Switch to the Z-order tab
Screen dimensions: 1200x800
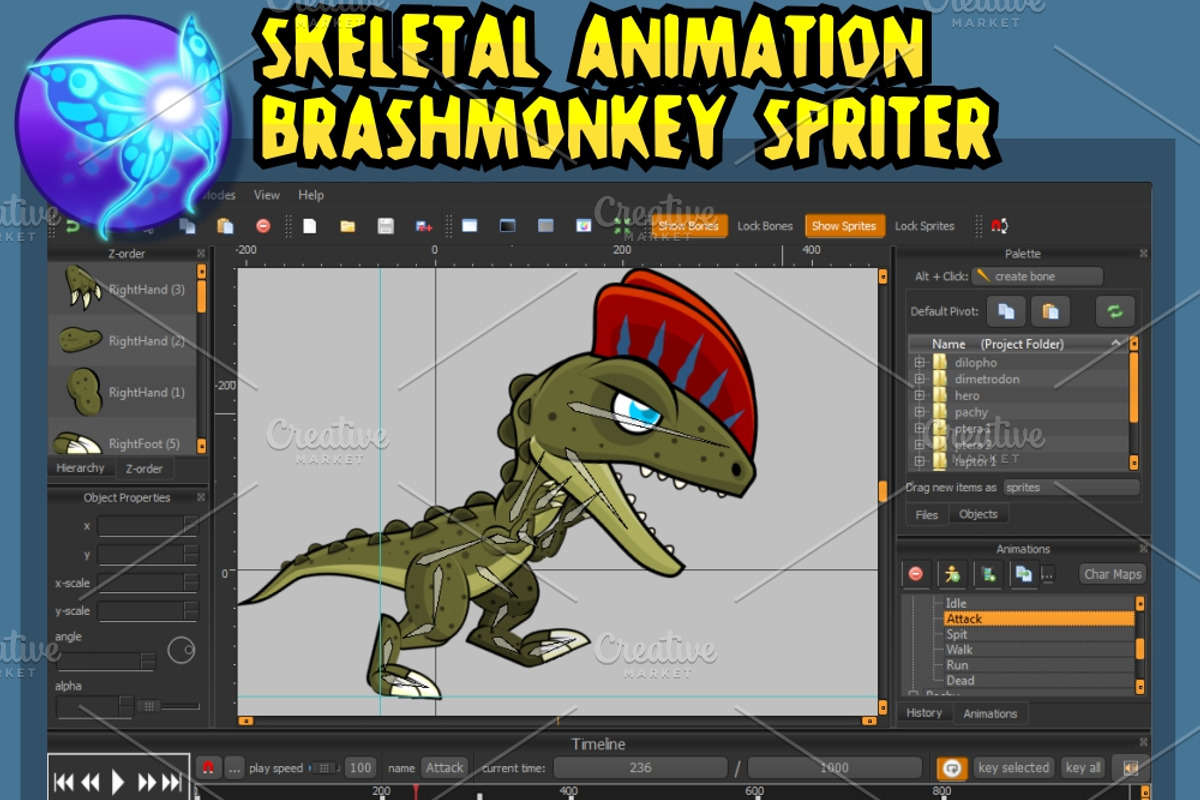point(144,468)
